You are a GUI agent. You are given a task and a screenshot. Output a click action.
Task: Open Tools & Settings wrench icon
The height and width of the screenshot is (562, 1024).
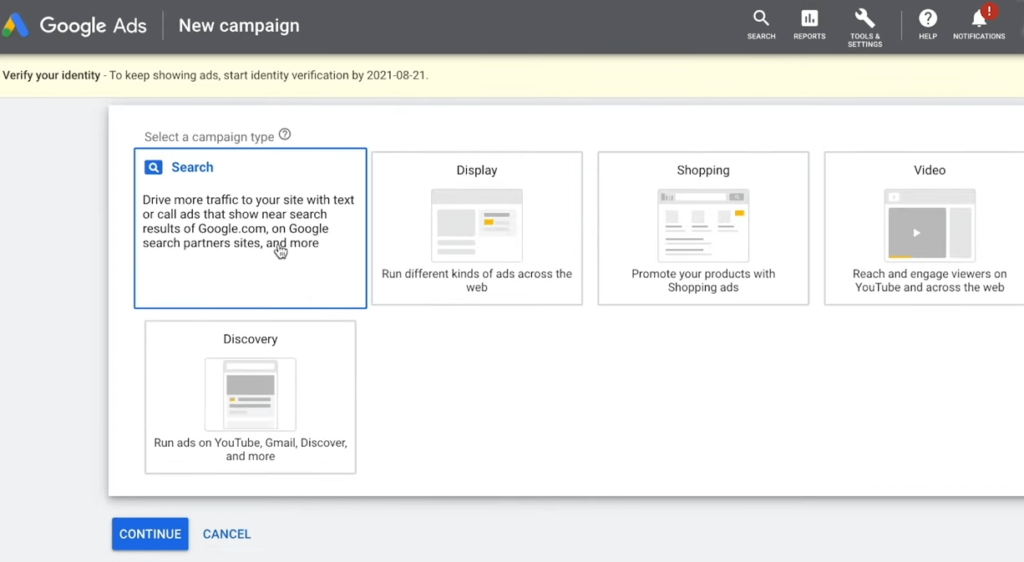click(865, 18)
